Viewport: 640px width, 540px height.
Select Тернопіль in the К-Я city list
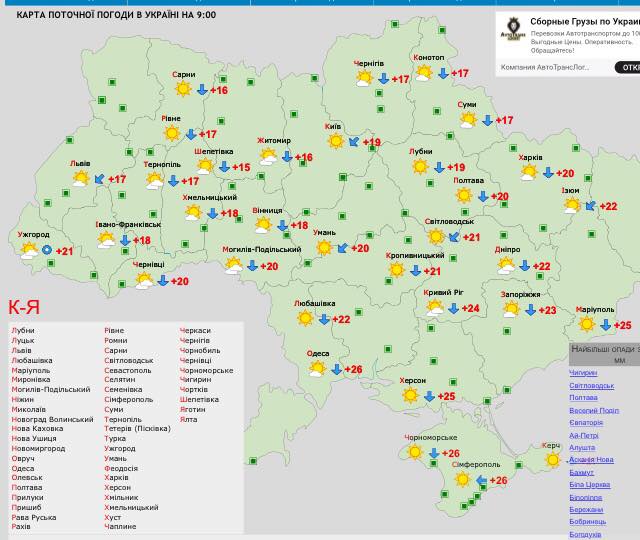[123, 419]
